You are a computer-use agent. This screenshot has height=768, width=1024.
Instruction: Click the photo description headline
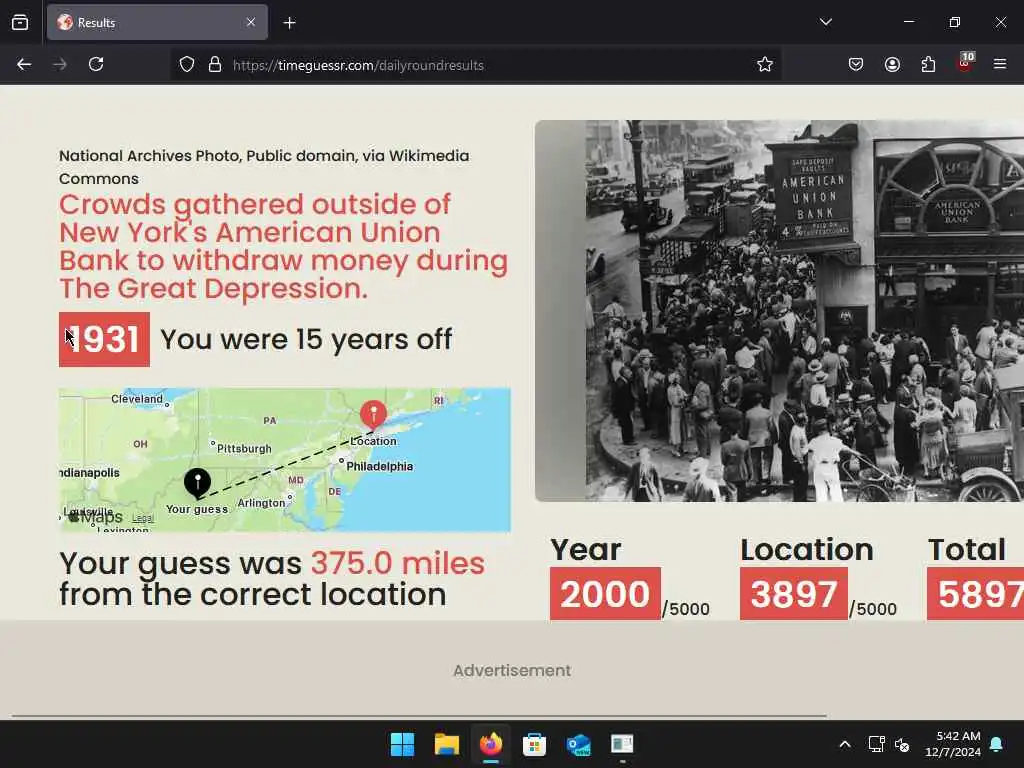(283, 246)
